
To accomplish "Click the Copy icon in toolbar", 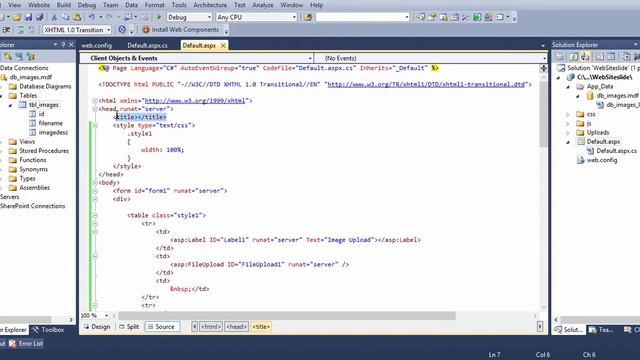I will pos(65,17).
